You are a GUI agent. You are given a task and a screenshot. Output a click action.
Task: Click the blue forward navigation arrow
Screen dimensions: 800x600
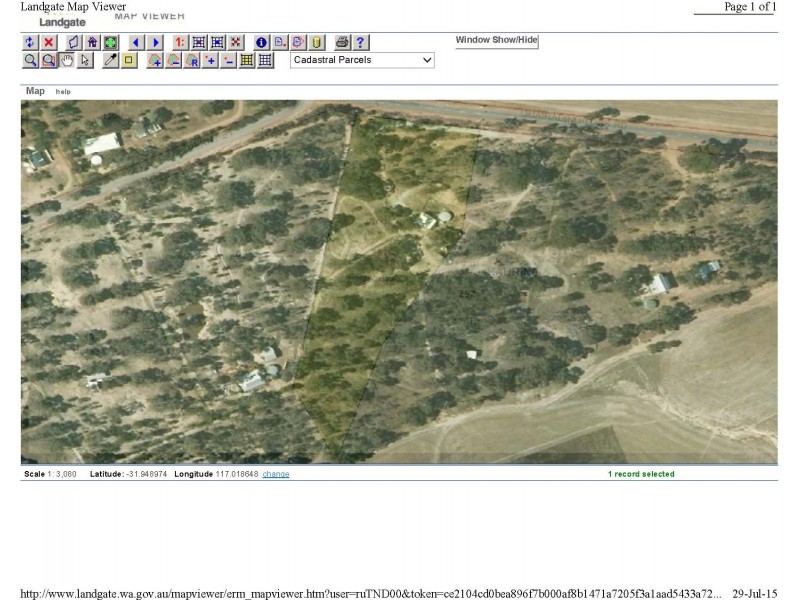click(x=153, y=42)
